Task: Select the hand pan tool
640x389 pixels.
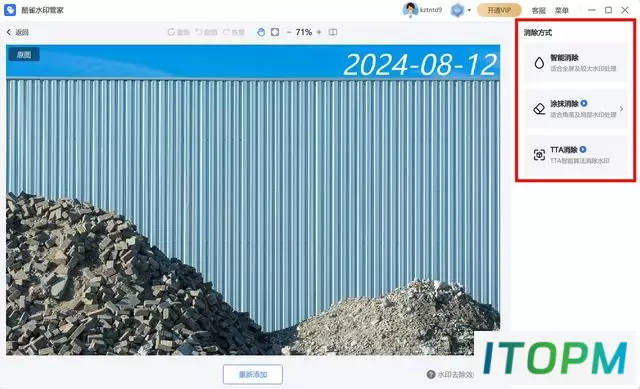Action: [x=261, y=32]
